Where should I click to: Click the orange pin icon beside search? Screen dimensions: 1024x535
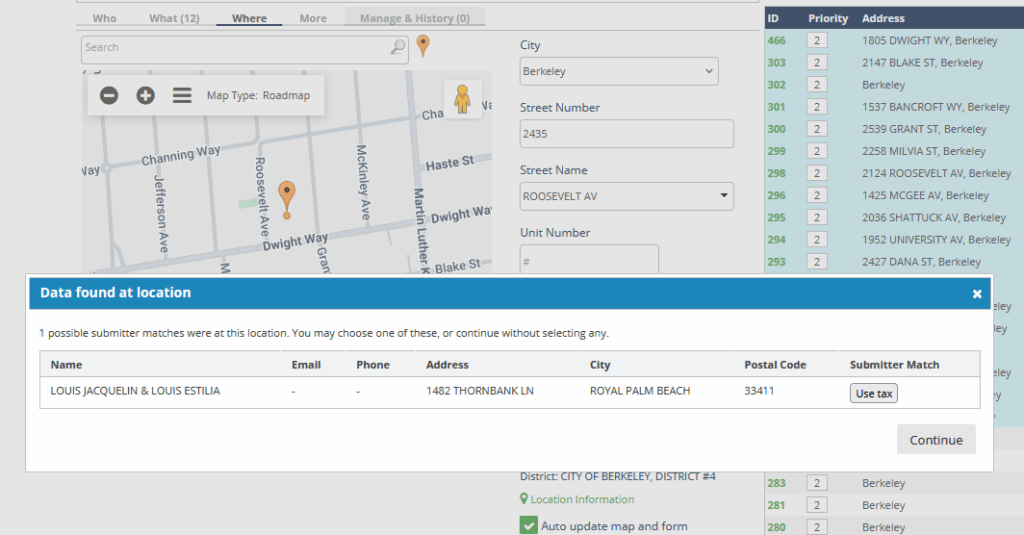tap(423, 45)
